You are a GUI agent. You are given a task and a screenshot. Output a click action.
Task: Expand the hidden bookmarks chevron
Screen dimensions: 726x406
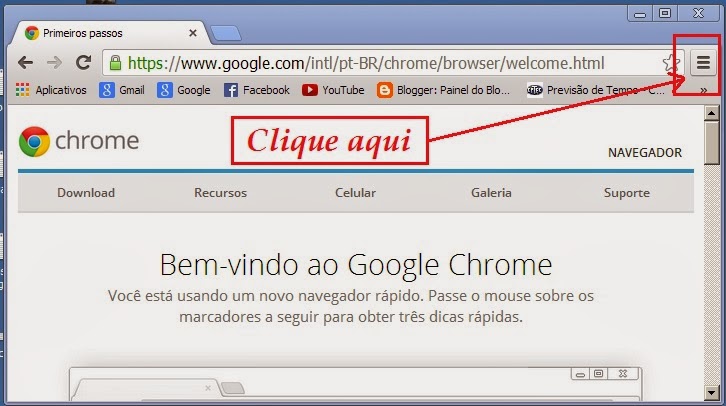pos(703,90)
